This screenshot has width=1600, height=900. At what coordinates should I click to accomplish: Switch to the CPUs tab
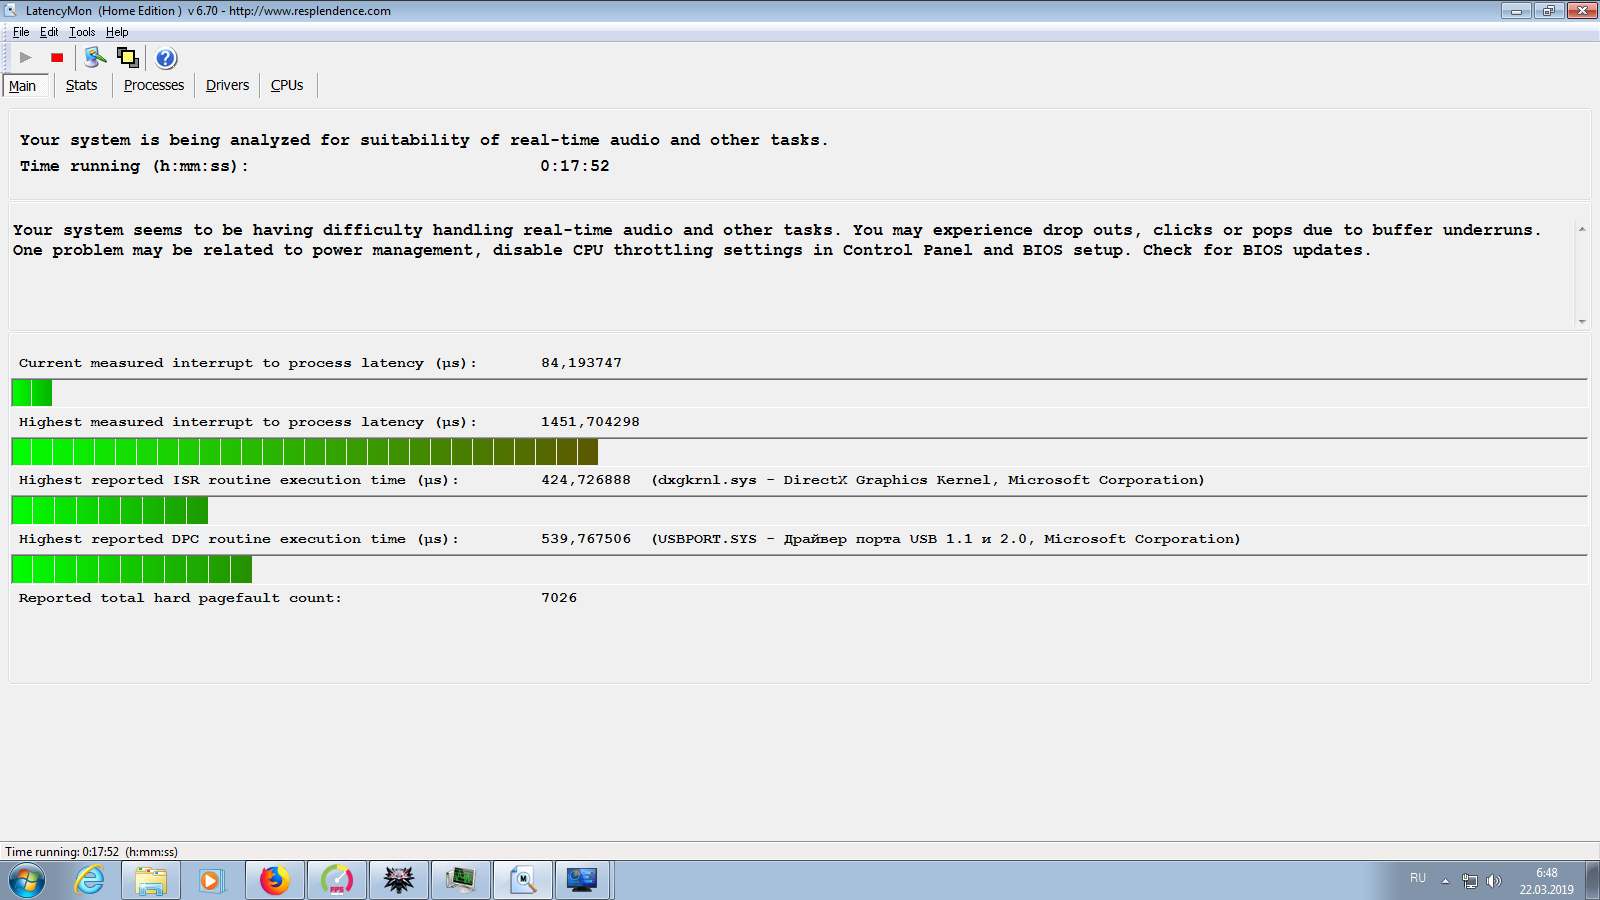tap(287, 86)
